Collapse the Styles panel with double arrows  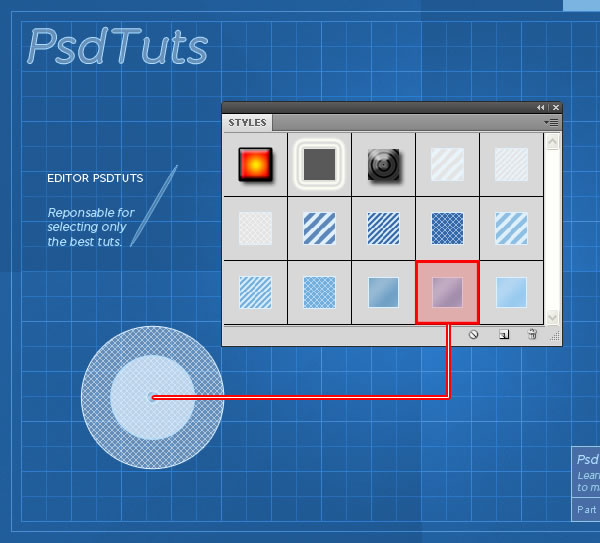coord(540,108)
